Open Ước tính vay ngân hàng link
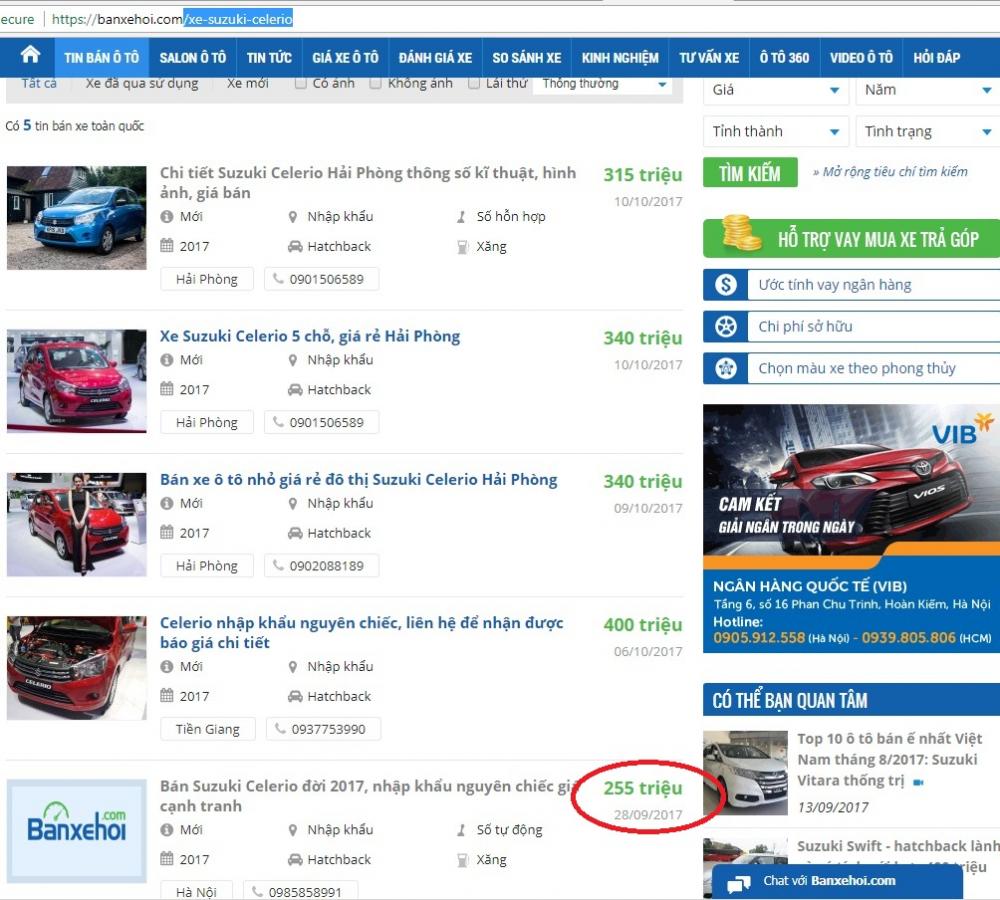 point(835,284)
